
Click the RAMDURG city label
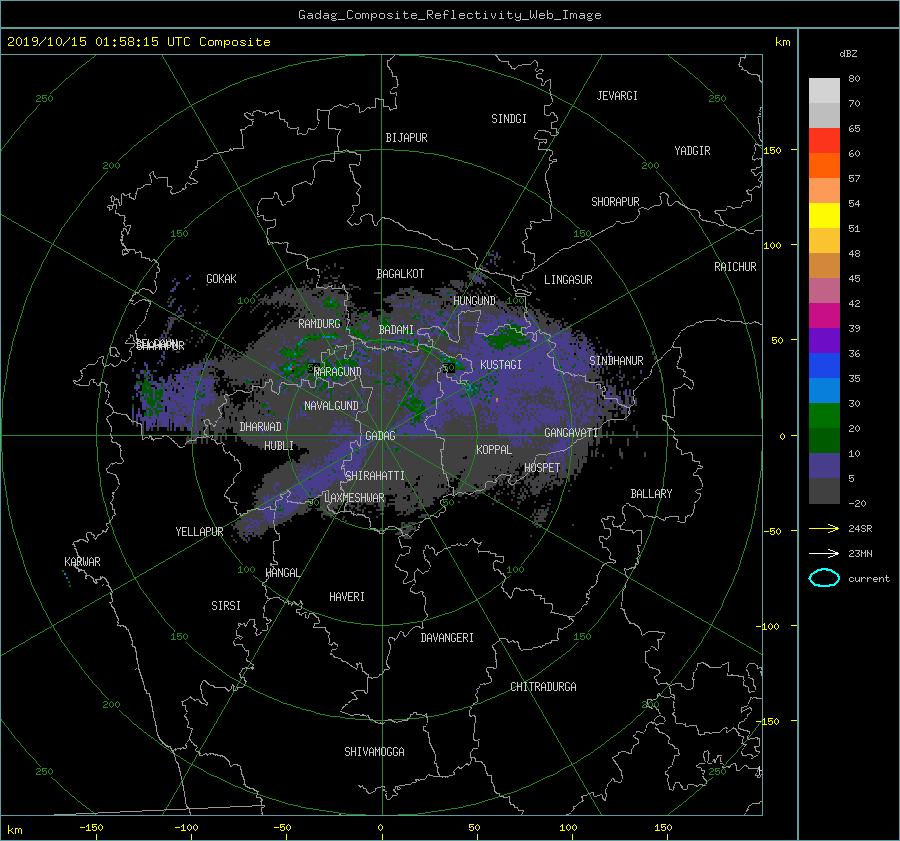pyautogui.click(x=319, y=324)
